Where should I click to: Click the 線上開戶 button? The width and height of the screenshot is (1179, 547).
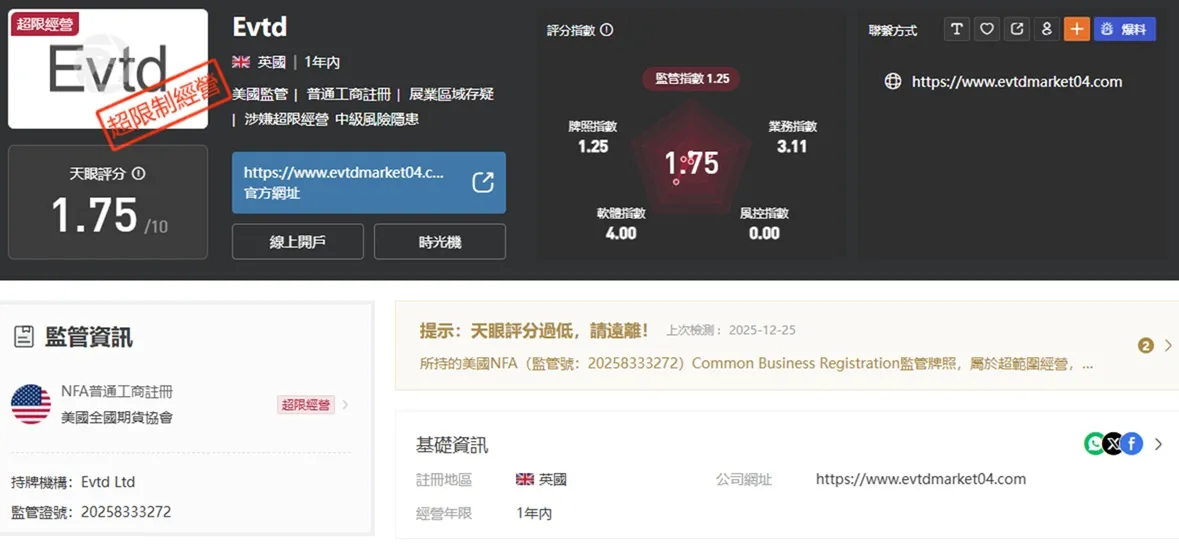click(x=298, y=242)
